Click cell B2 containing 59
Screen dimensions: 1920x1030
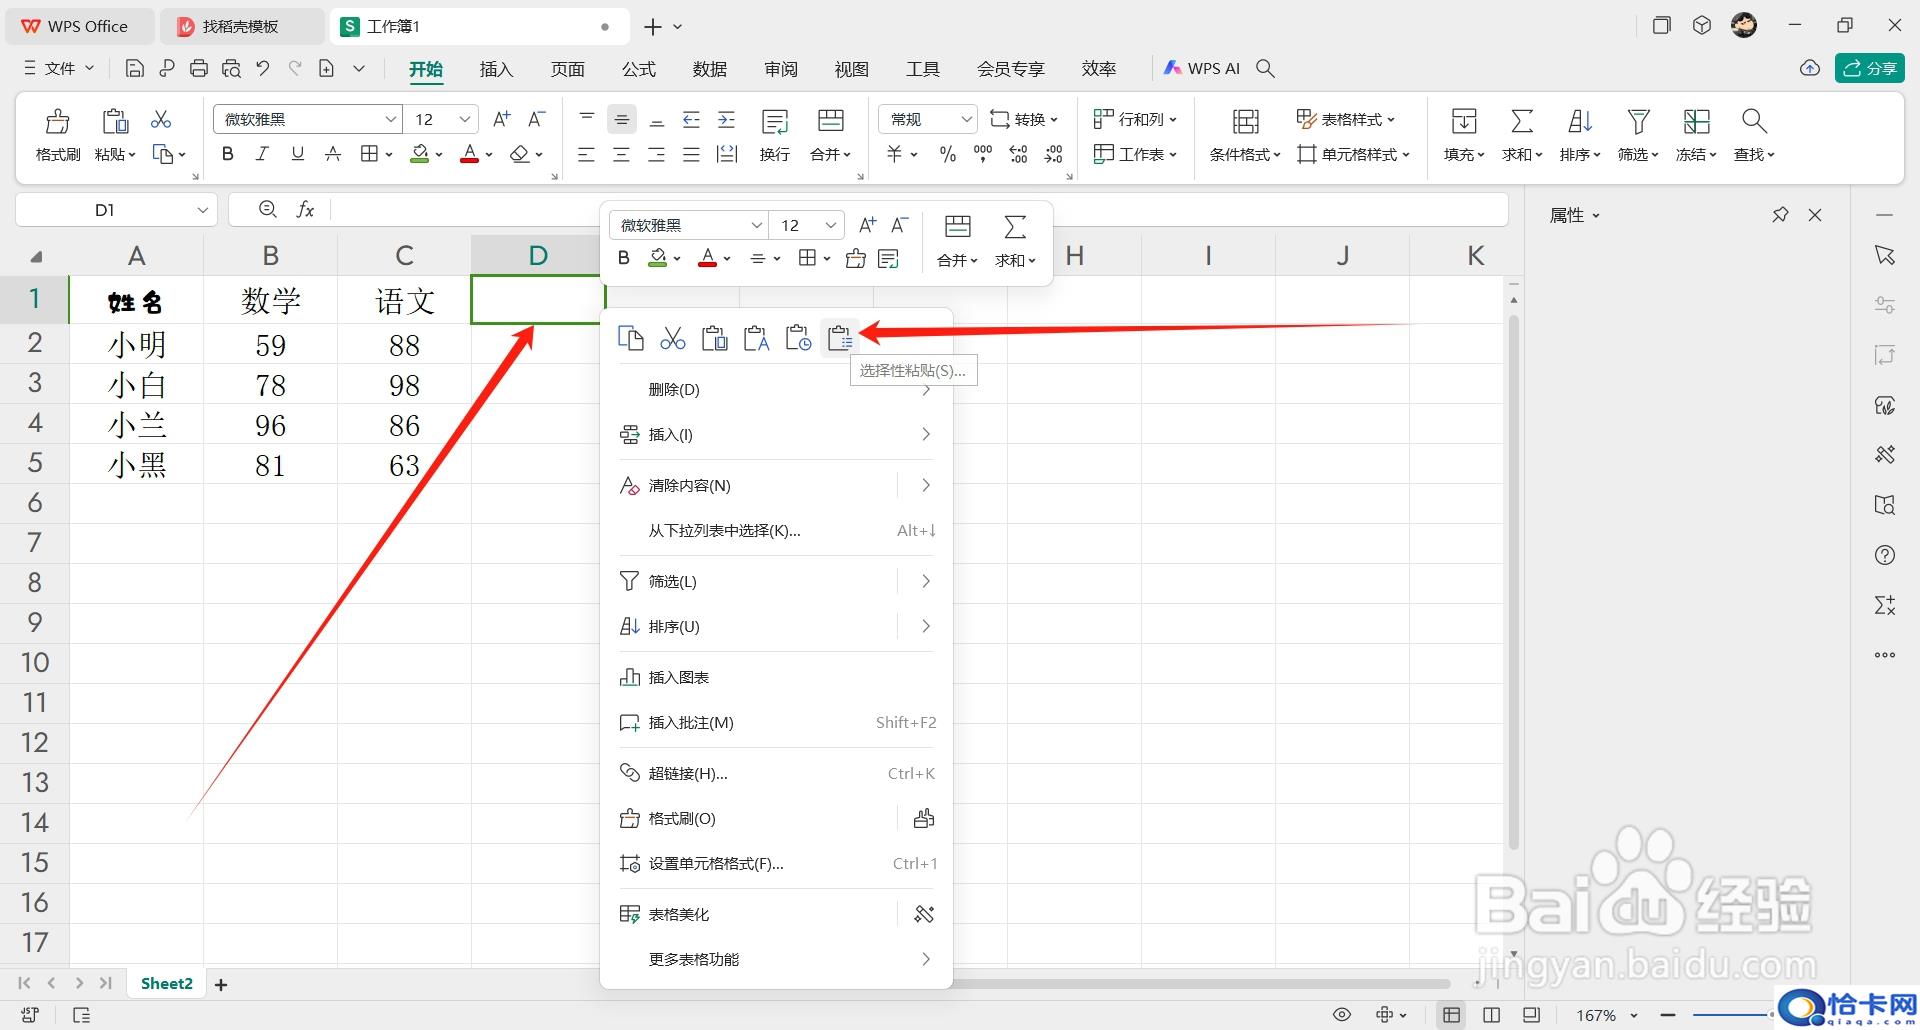pos(270,345)
